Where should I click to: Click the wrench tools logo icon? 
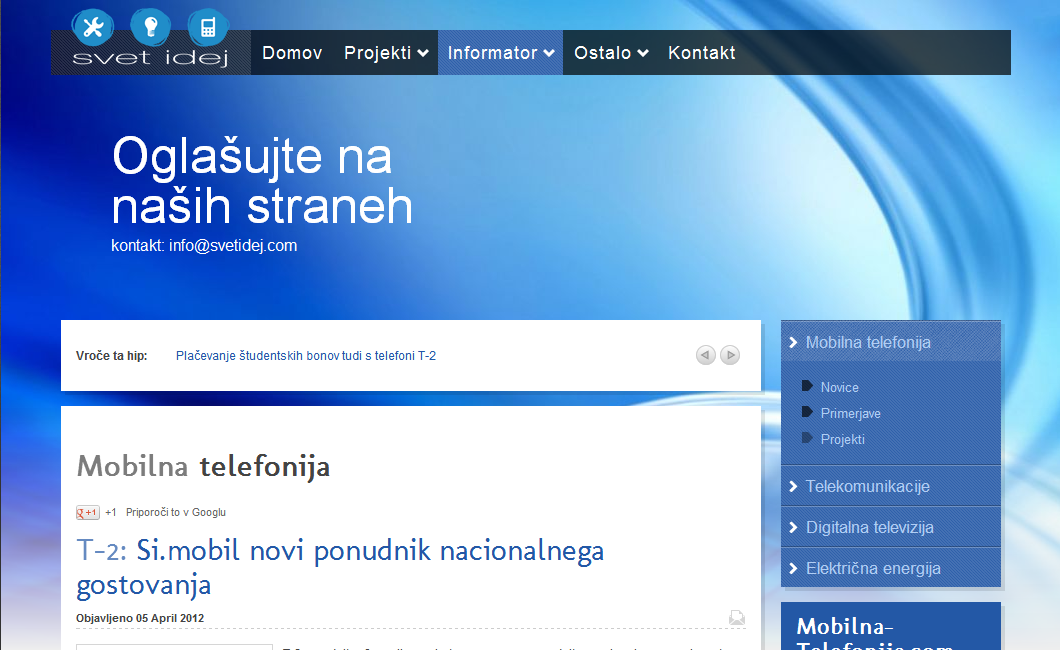[x=93, y=28]
